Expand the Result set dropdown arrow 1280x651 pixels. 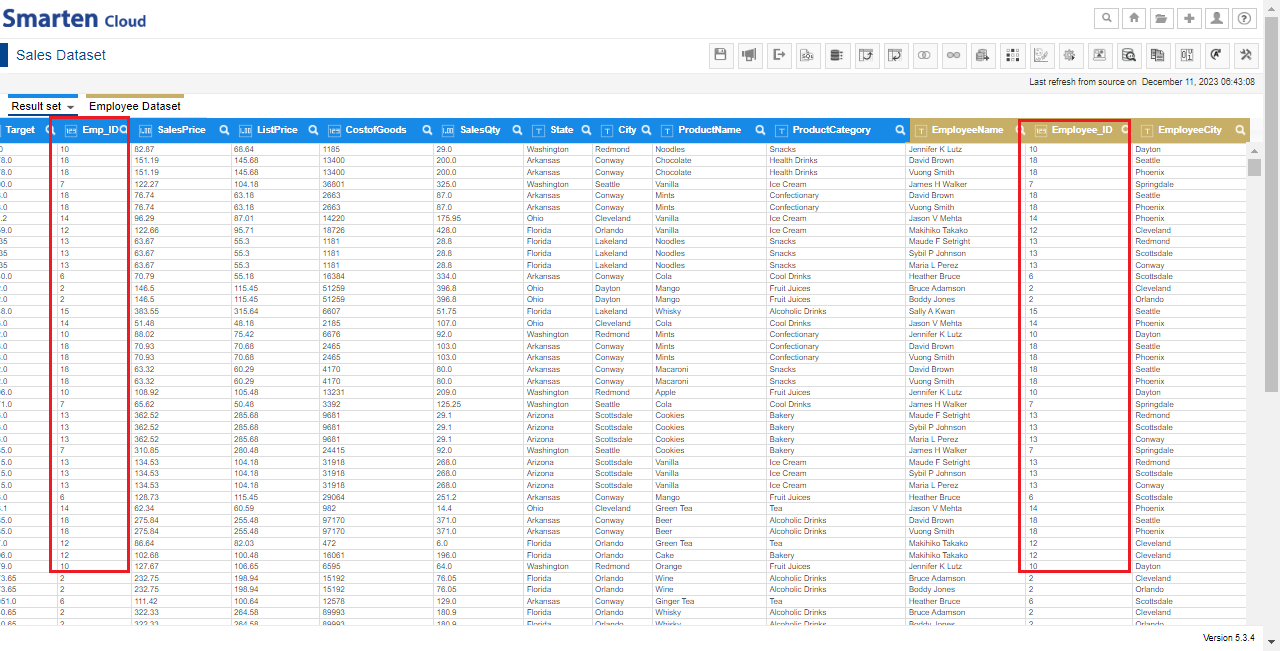coord(71,107)
